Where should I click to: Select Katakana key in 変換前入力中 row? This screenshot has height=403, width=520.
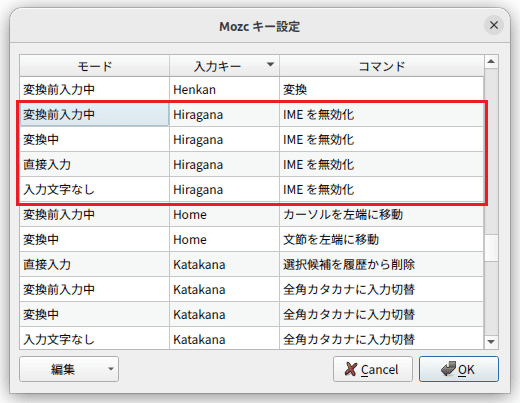pyautogui.click(x=224, y=289)
